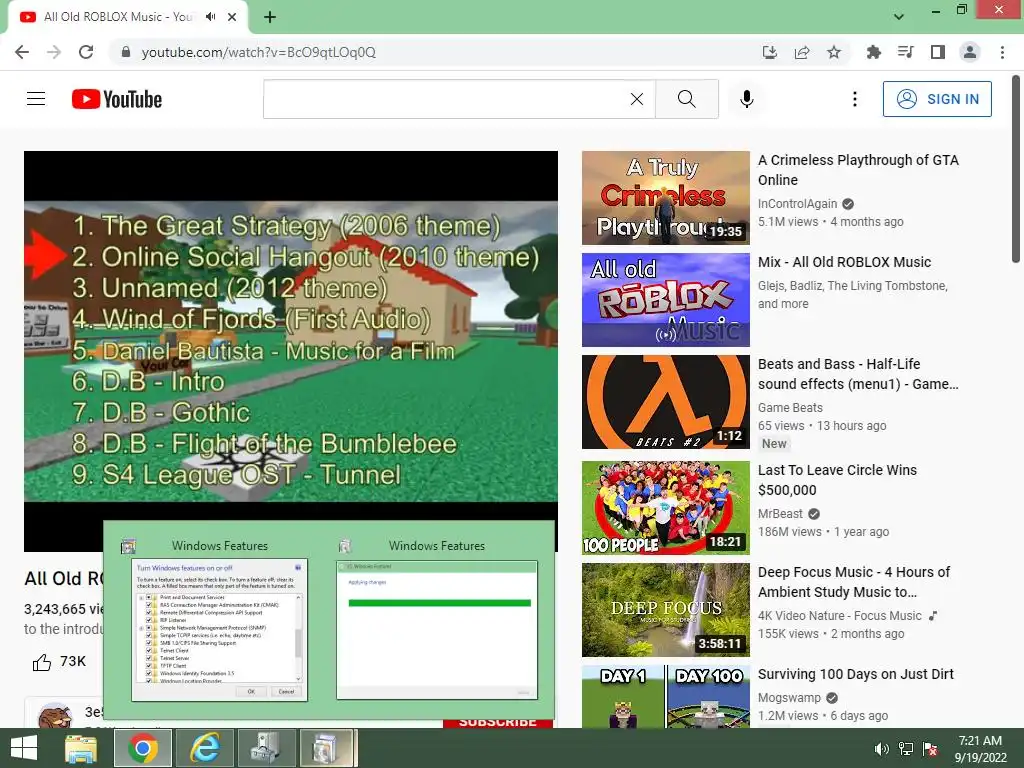Open YouTube settings three-dot menu
1024x768 pixels.
pyautogui.click(x=855, y=99)
